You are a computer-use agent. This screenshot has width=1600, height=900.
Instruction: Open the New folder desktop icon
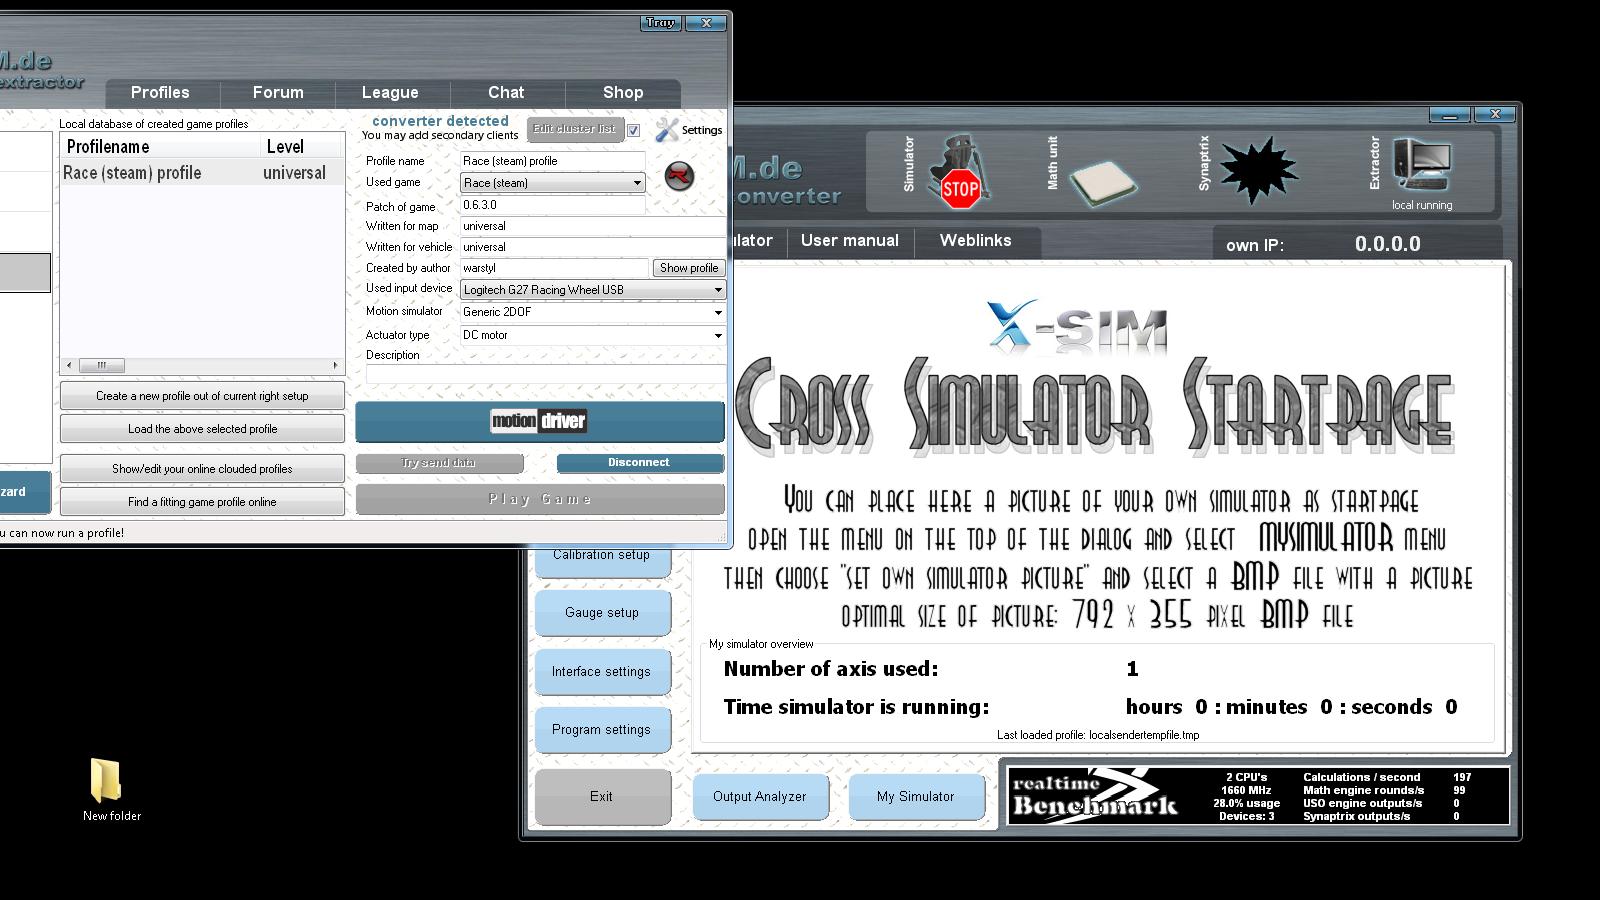(106, 781)
